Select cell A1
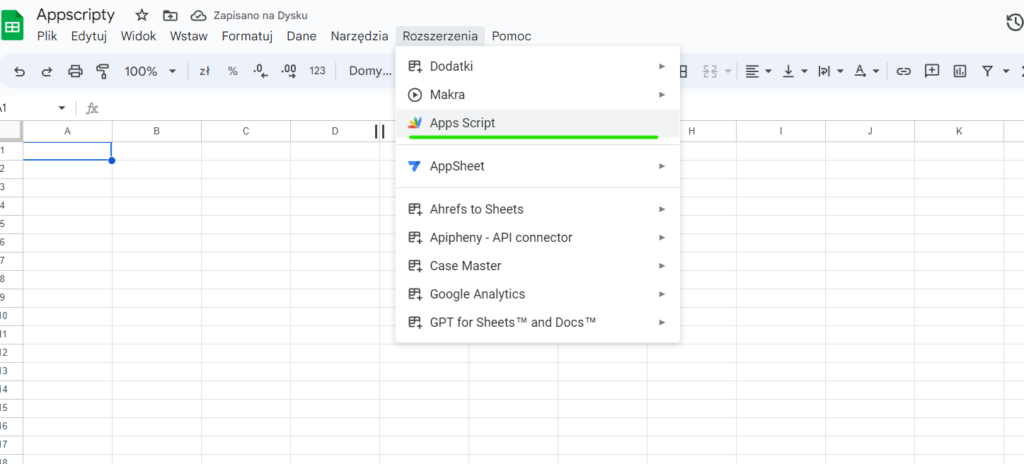 pos(67,151)
